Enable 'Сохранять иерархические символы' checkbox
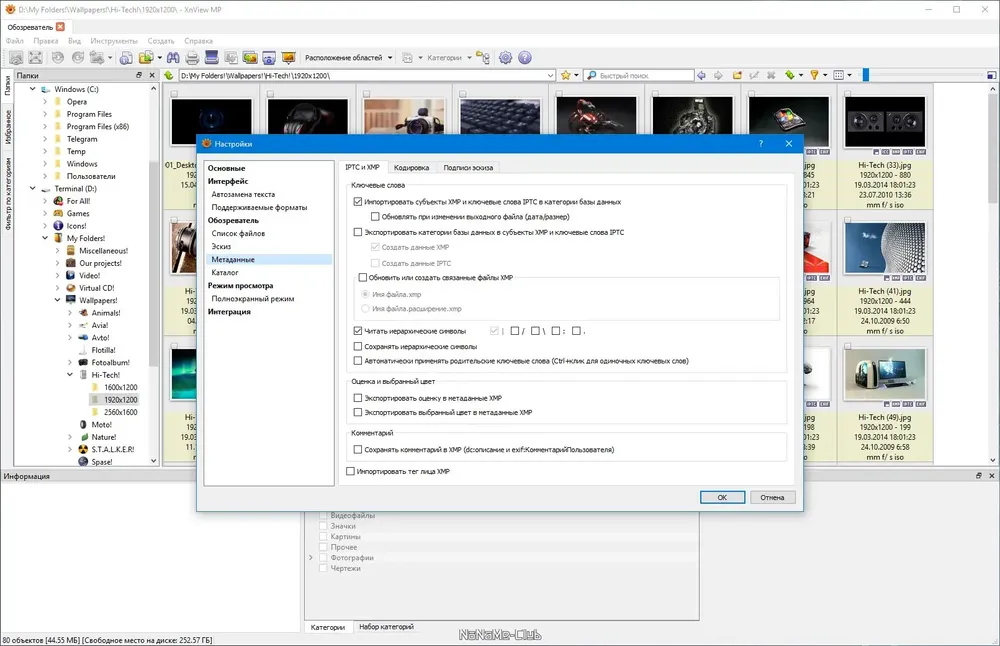The width and height of the screenshot is (1000, 646). tap(358, 346)
